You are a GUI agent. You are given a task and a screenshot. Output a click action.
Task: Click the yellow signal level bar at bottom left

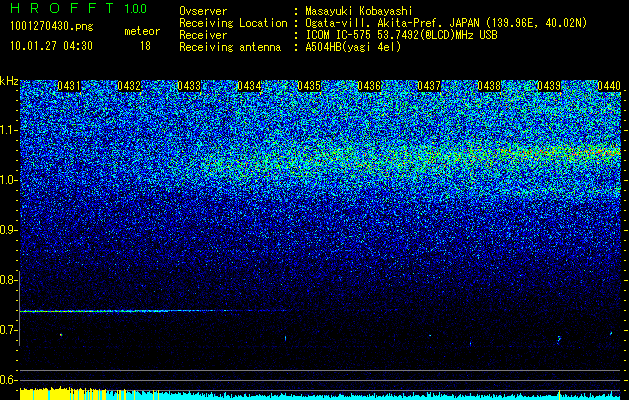[x=63, y=394]
